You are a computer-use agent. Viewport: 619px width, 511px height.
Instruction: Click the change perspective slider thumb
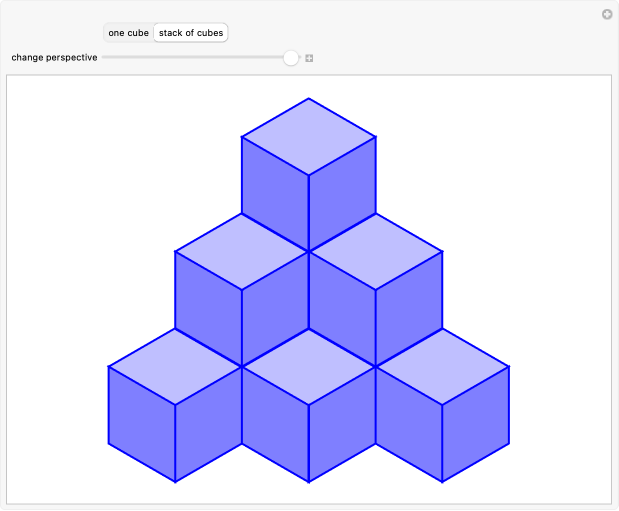(x=291, y=58)
